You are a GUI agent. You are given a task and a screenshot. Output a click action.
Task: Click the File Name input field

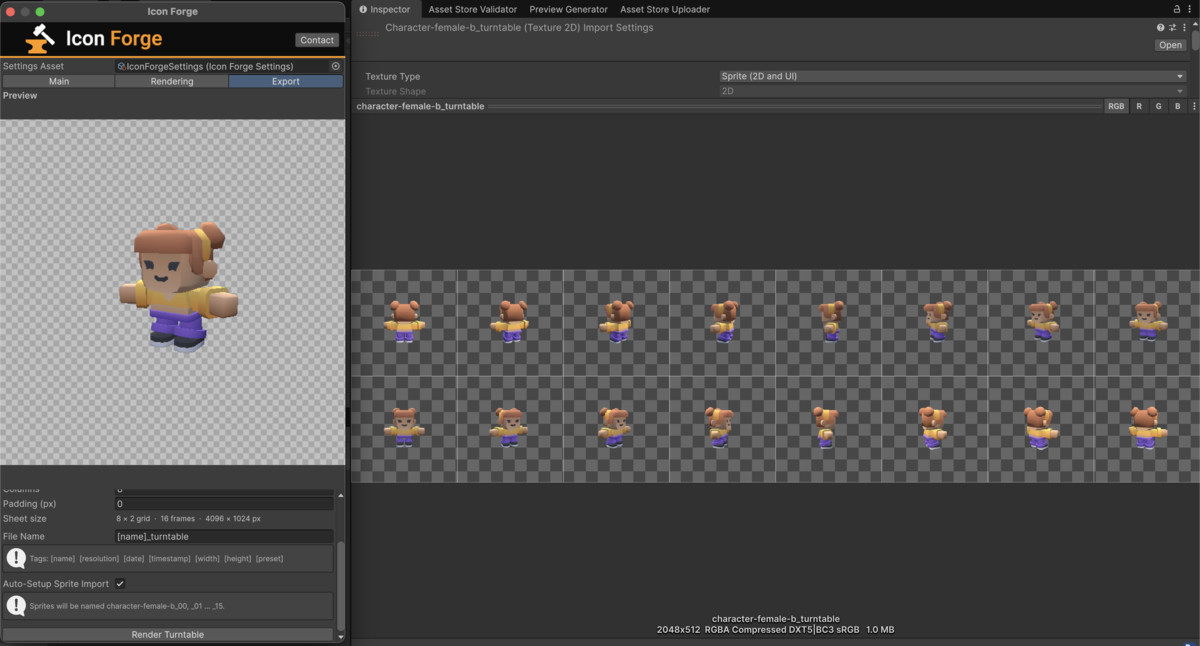(x=224, y=537)
